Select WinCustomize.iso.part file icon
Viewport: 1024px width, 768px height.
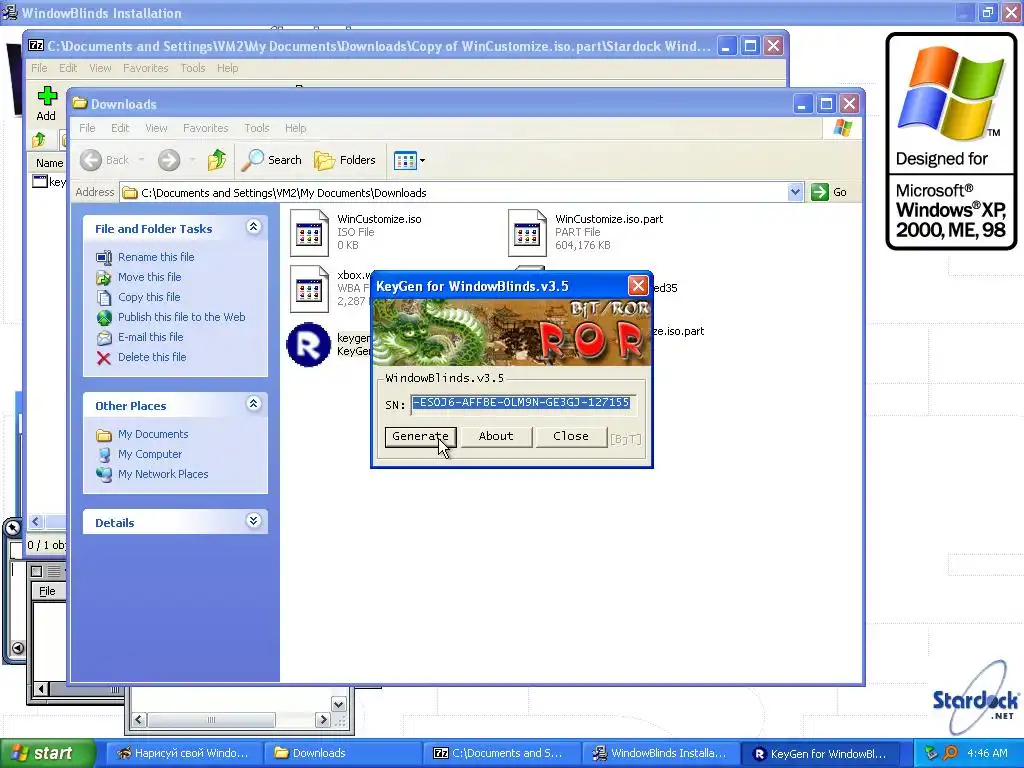[527, 232]
